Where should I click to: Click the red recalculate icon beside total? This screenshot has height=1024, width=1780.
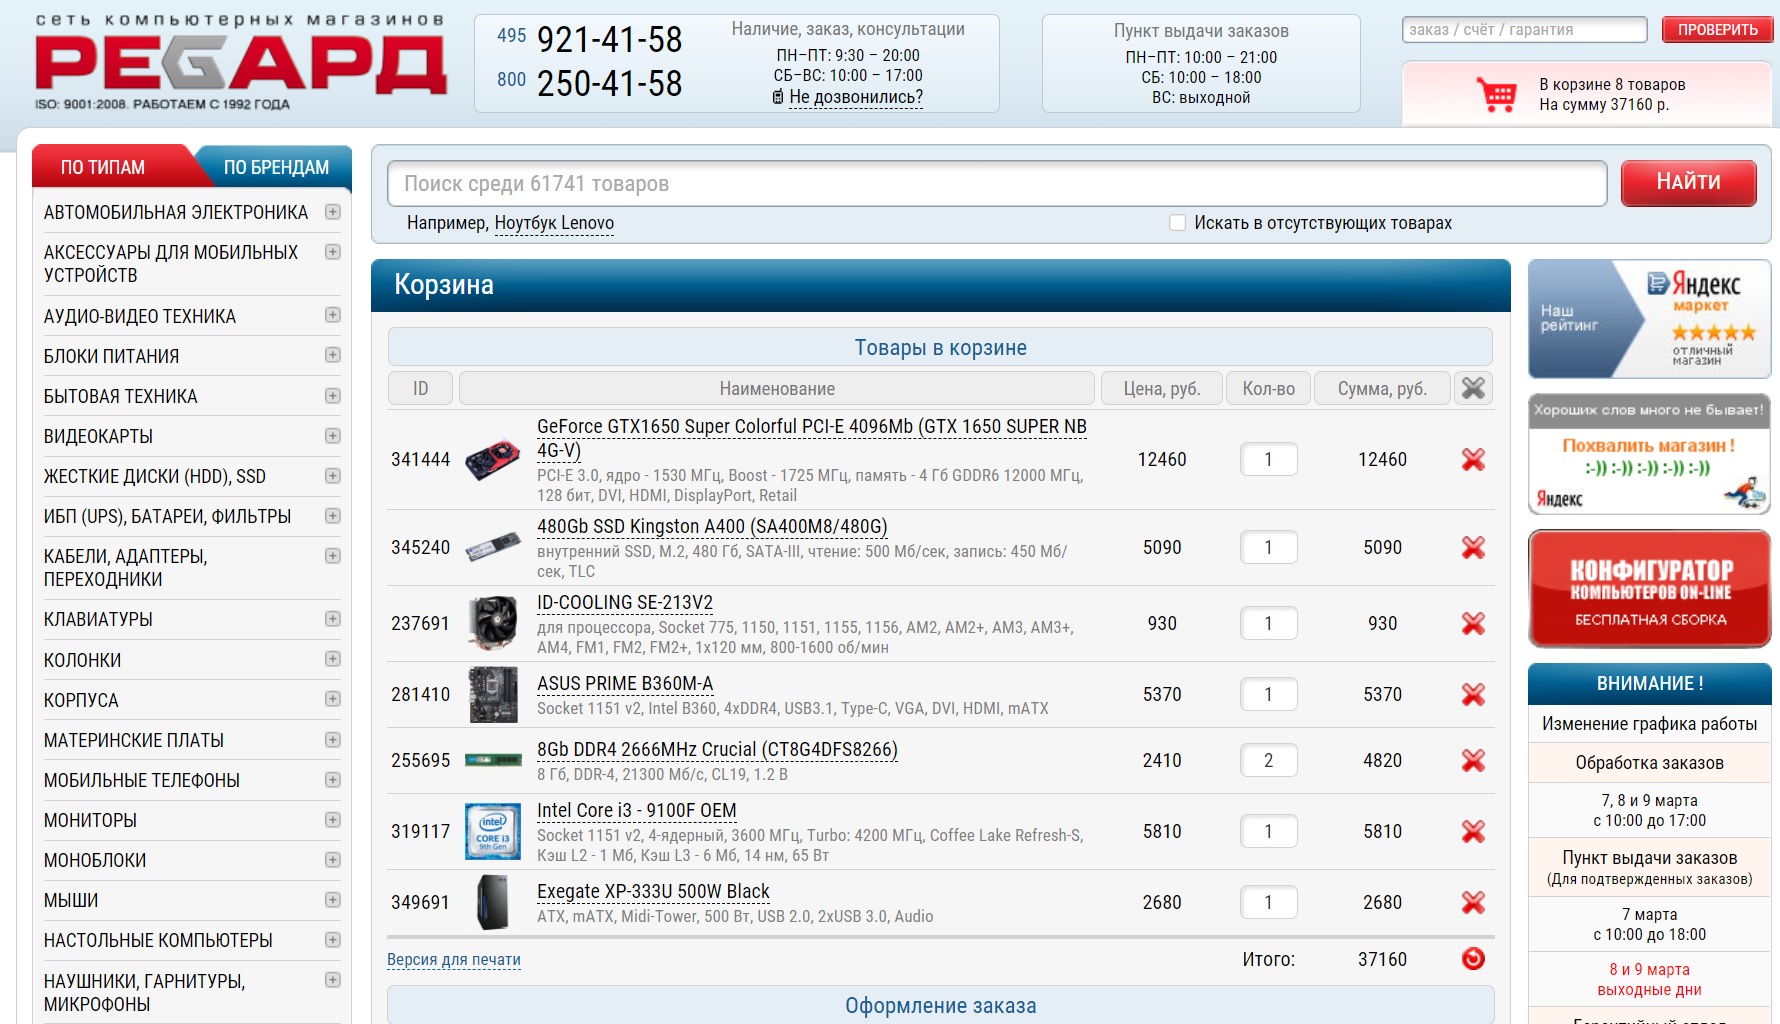[x=1472, y=960]
